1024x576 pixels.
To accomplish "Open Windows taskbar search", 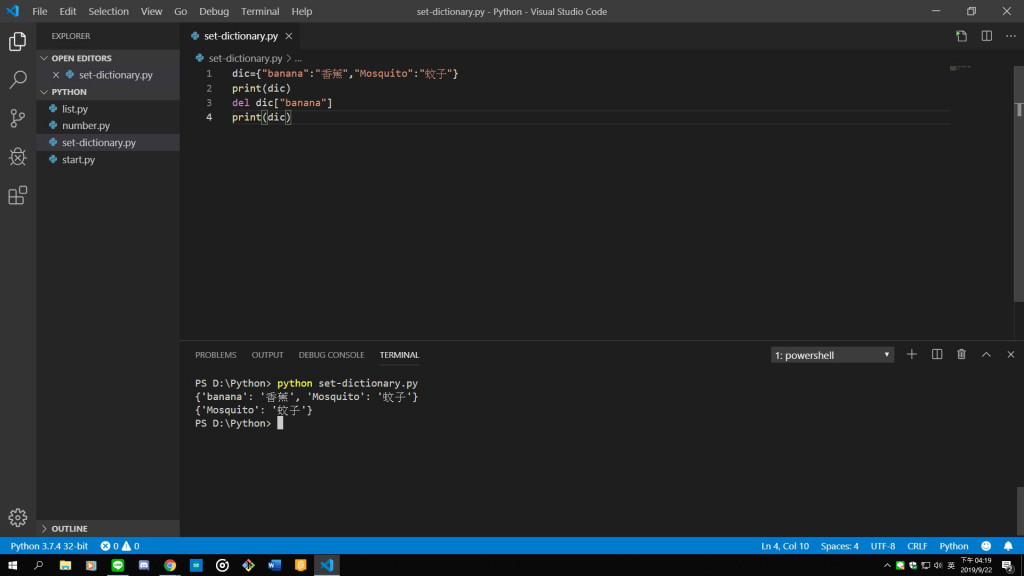I will click(x=39, y=566).
